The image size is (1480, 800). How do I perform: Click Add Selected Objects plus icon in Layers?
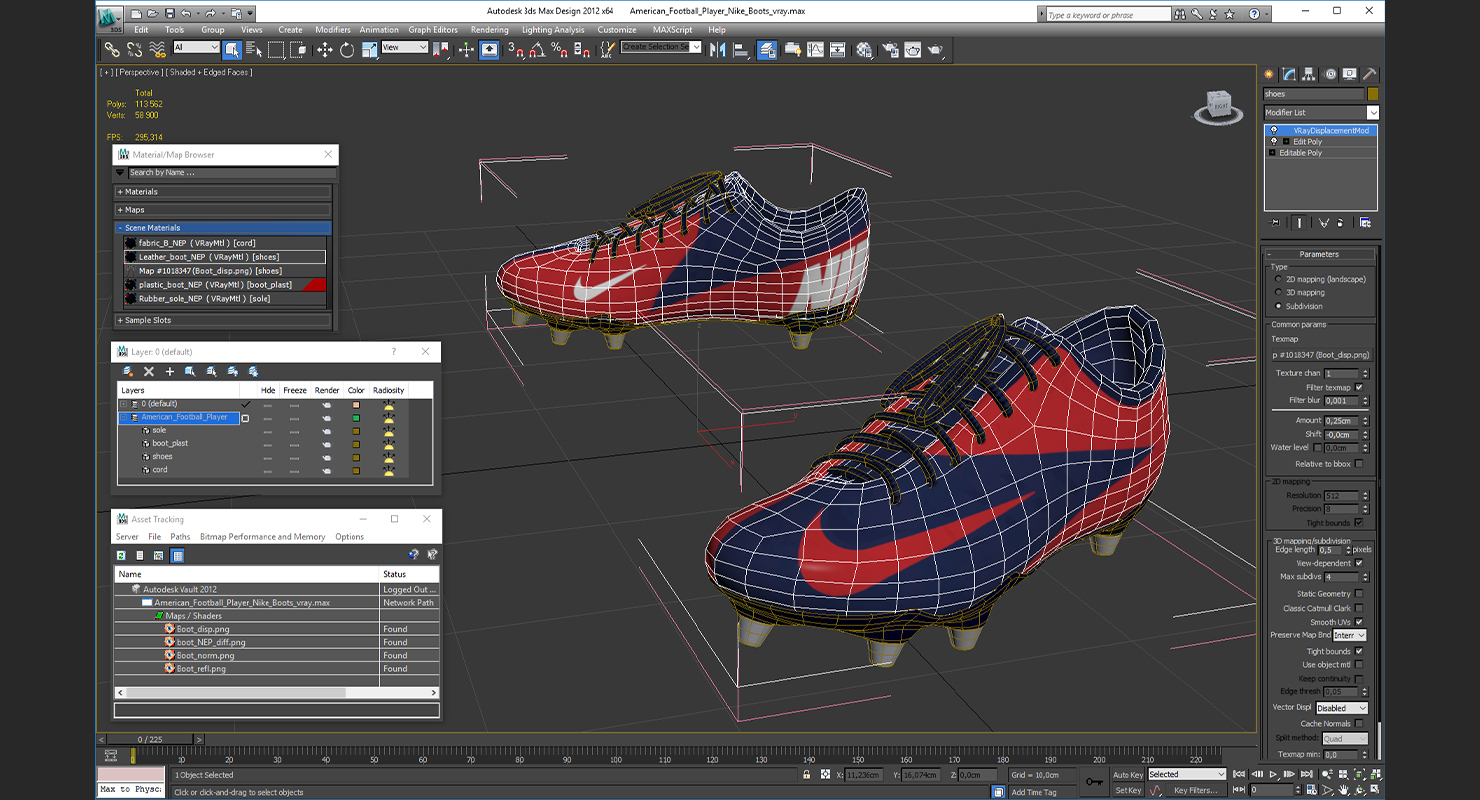(x=170, y=371)
